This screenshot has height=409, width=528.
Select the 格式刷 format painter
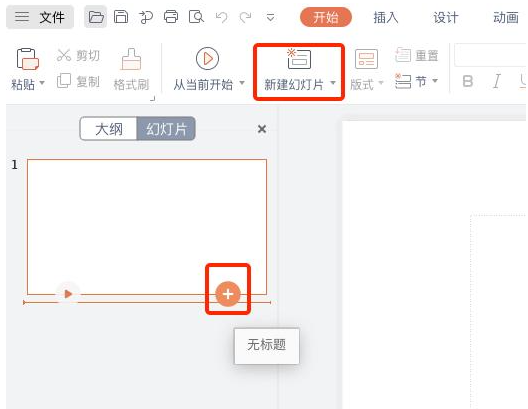pos(131,69)
